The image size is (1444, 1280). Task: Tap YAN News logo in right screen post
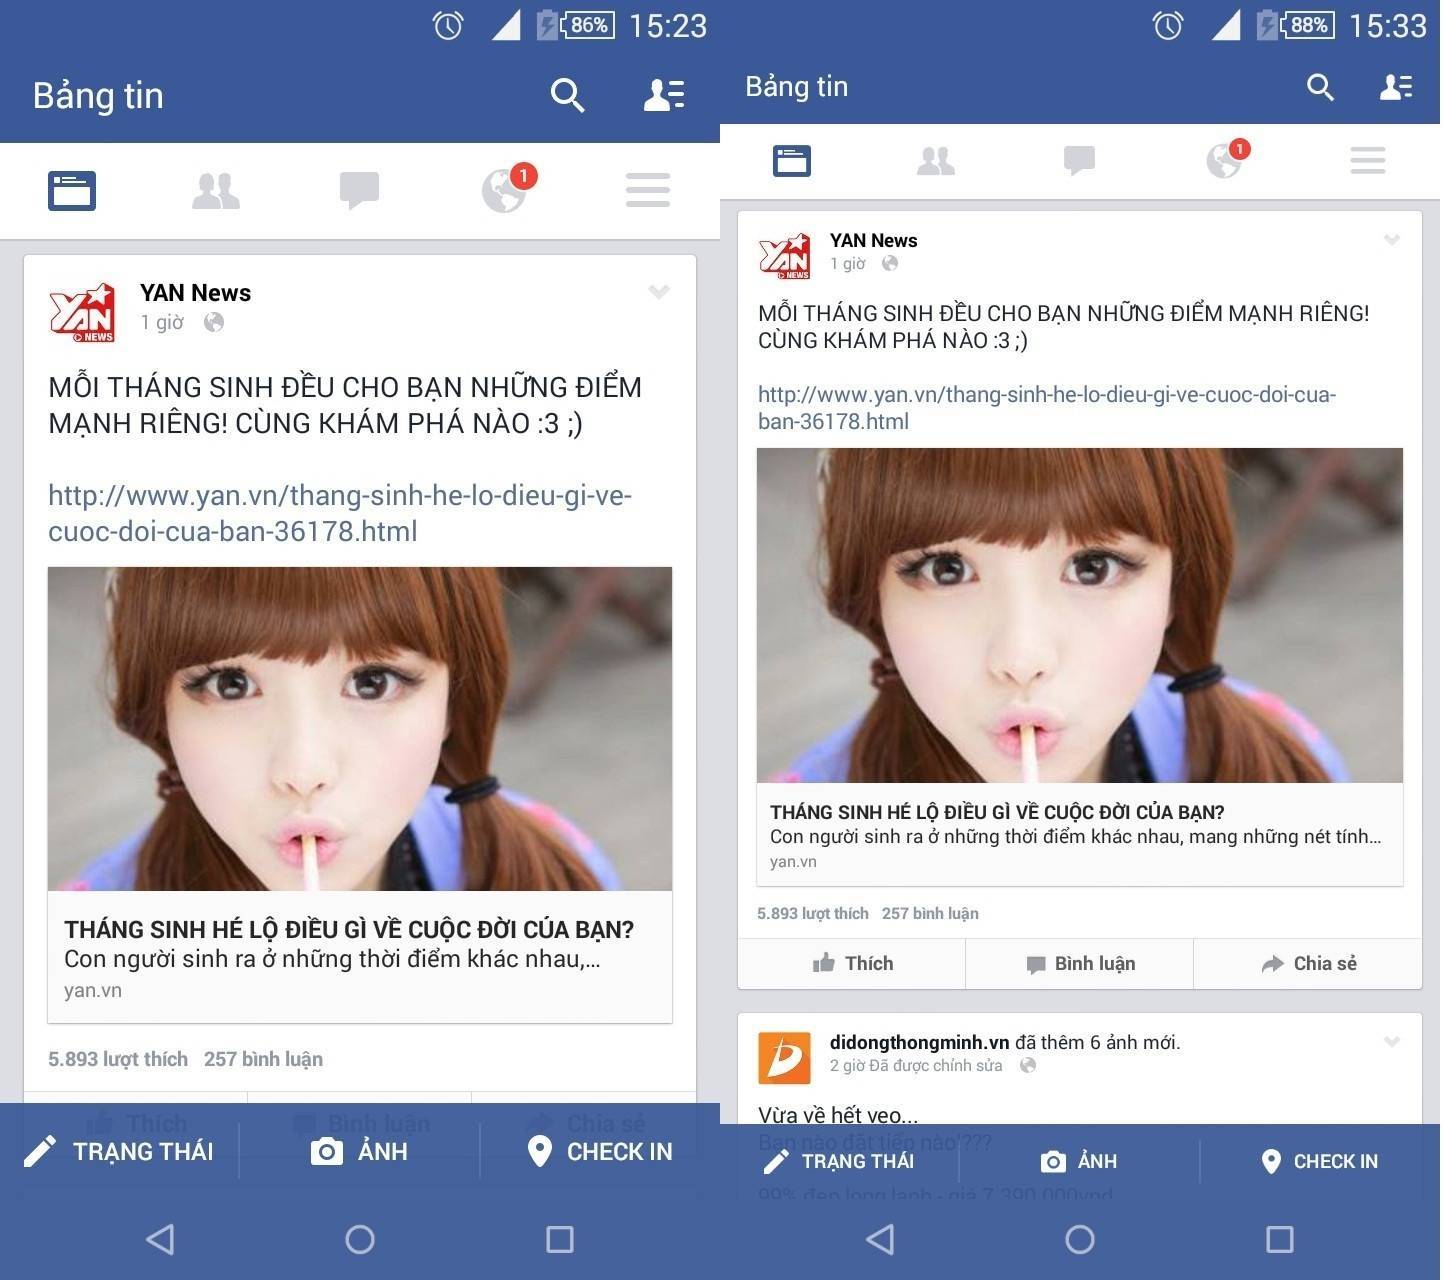(784, 256)
